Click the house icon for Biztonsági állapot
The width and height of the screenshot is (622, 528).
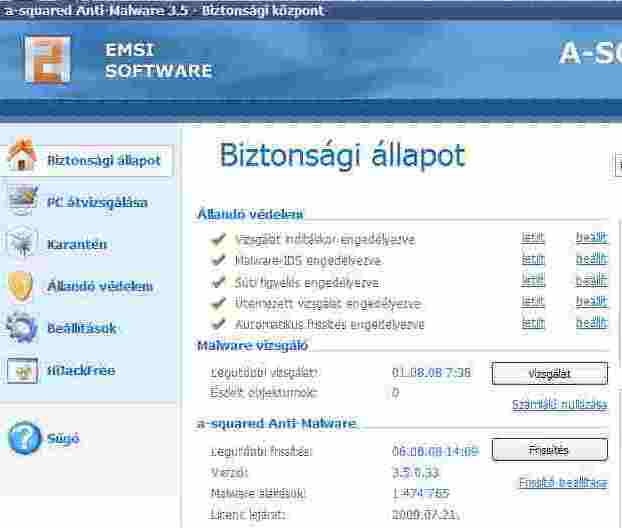[x=22, y=158]
